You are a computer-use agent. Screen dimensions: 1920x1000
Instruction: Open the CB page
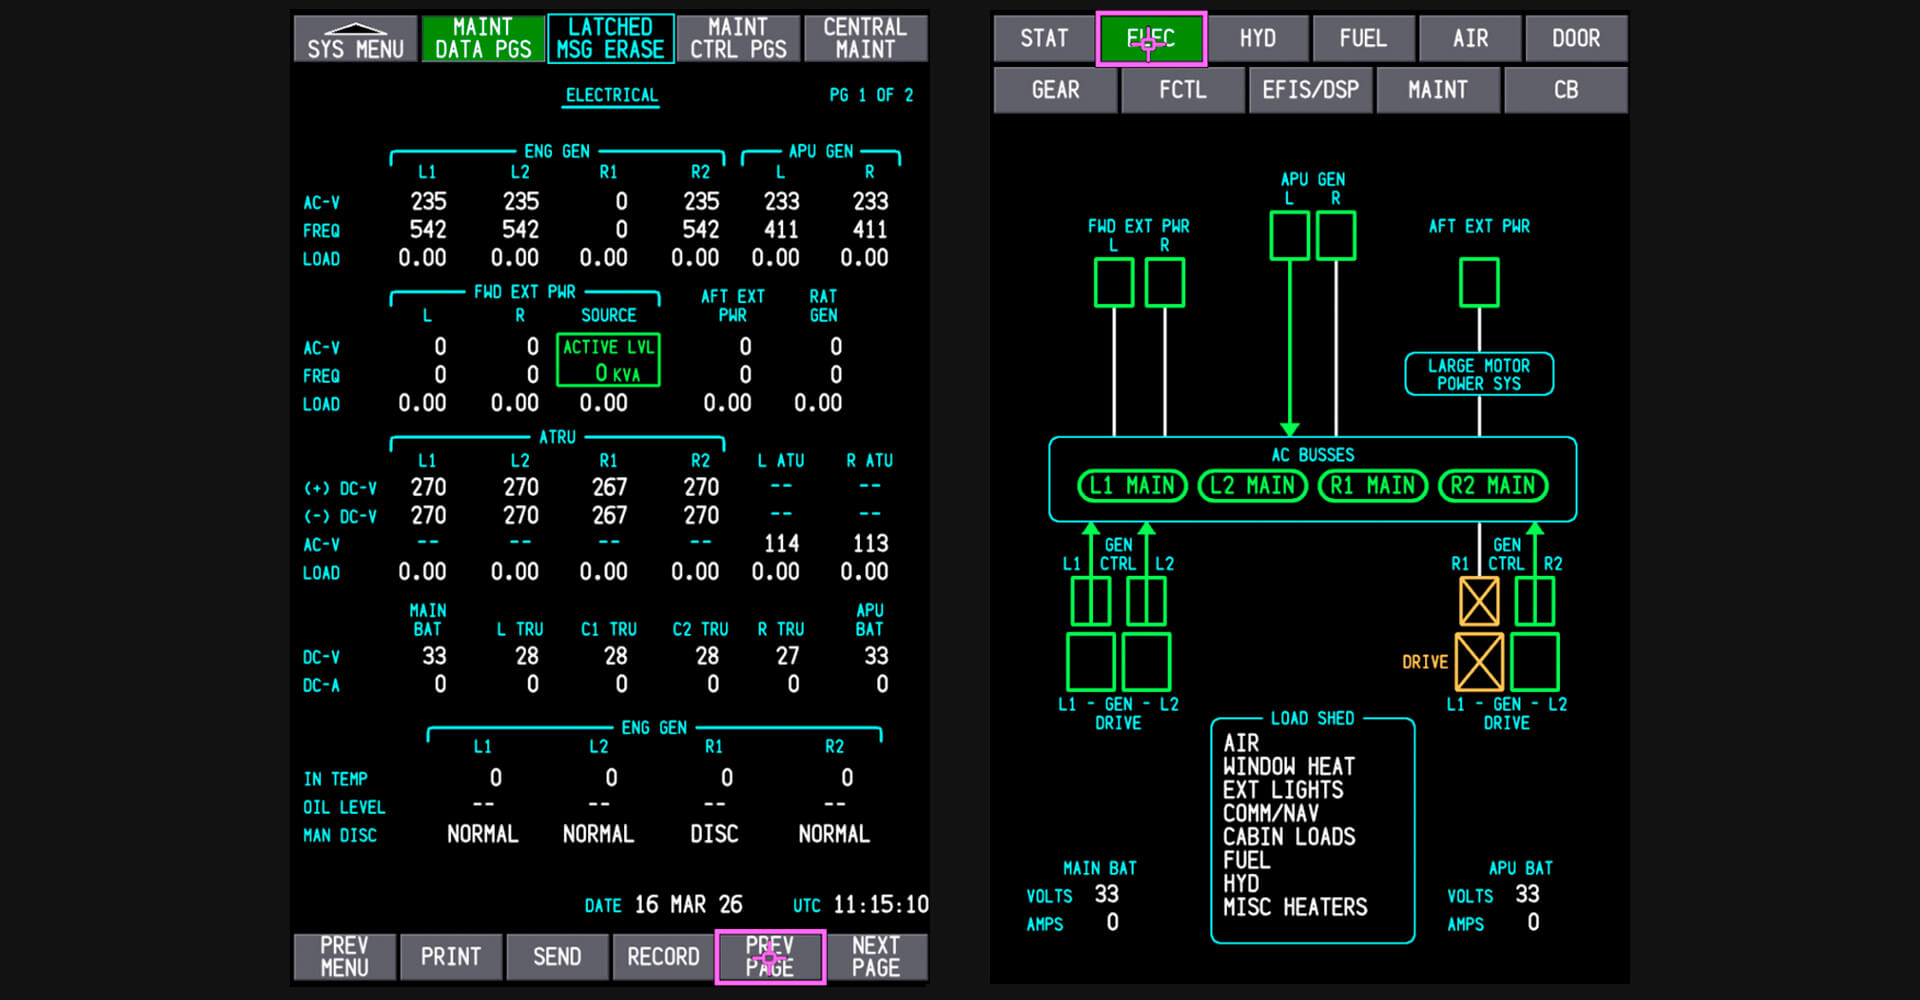pos(1566,90)
